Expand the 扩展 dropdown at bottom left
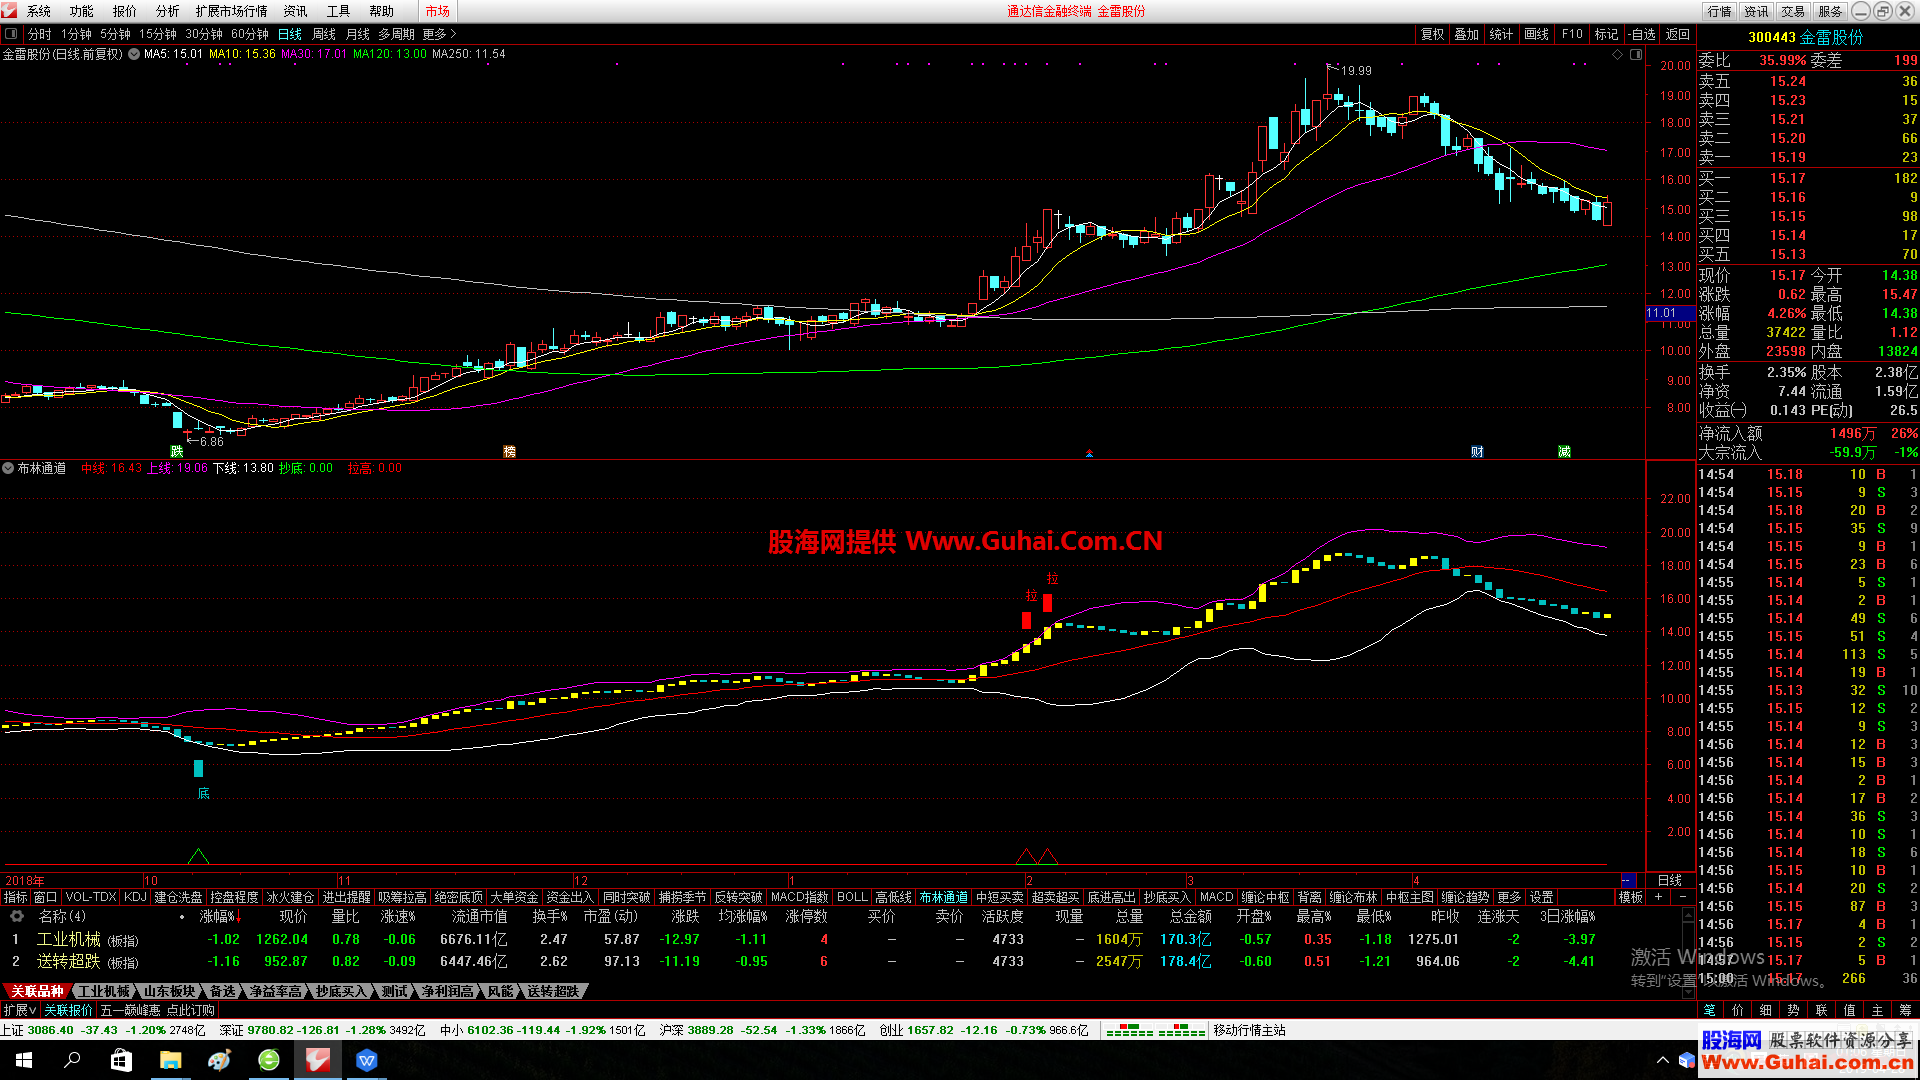This screenshot has height=1080, width=1920. (20, 1010)
